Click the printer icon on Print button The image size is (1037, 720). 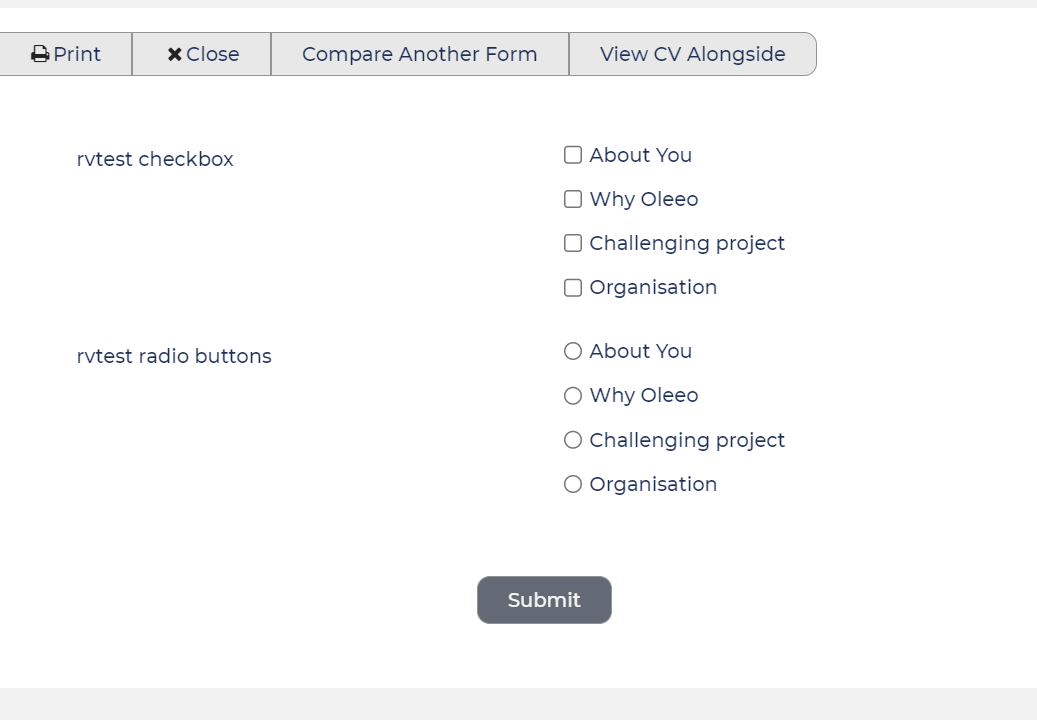(x=40, y=54)
